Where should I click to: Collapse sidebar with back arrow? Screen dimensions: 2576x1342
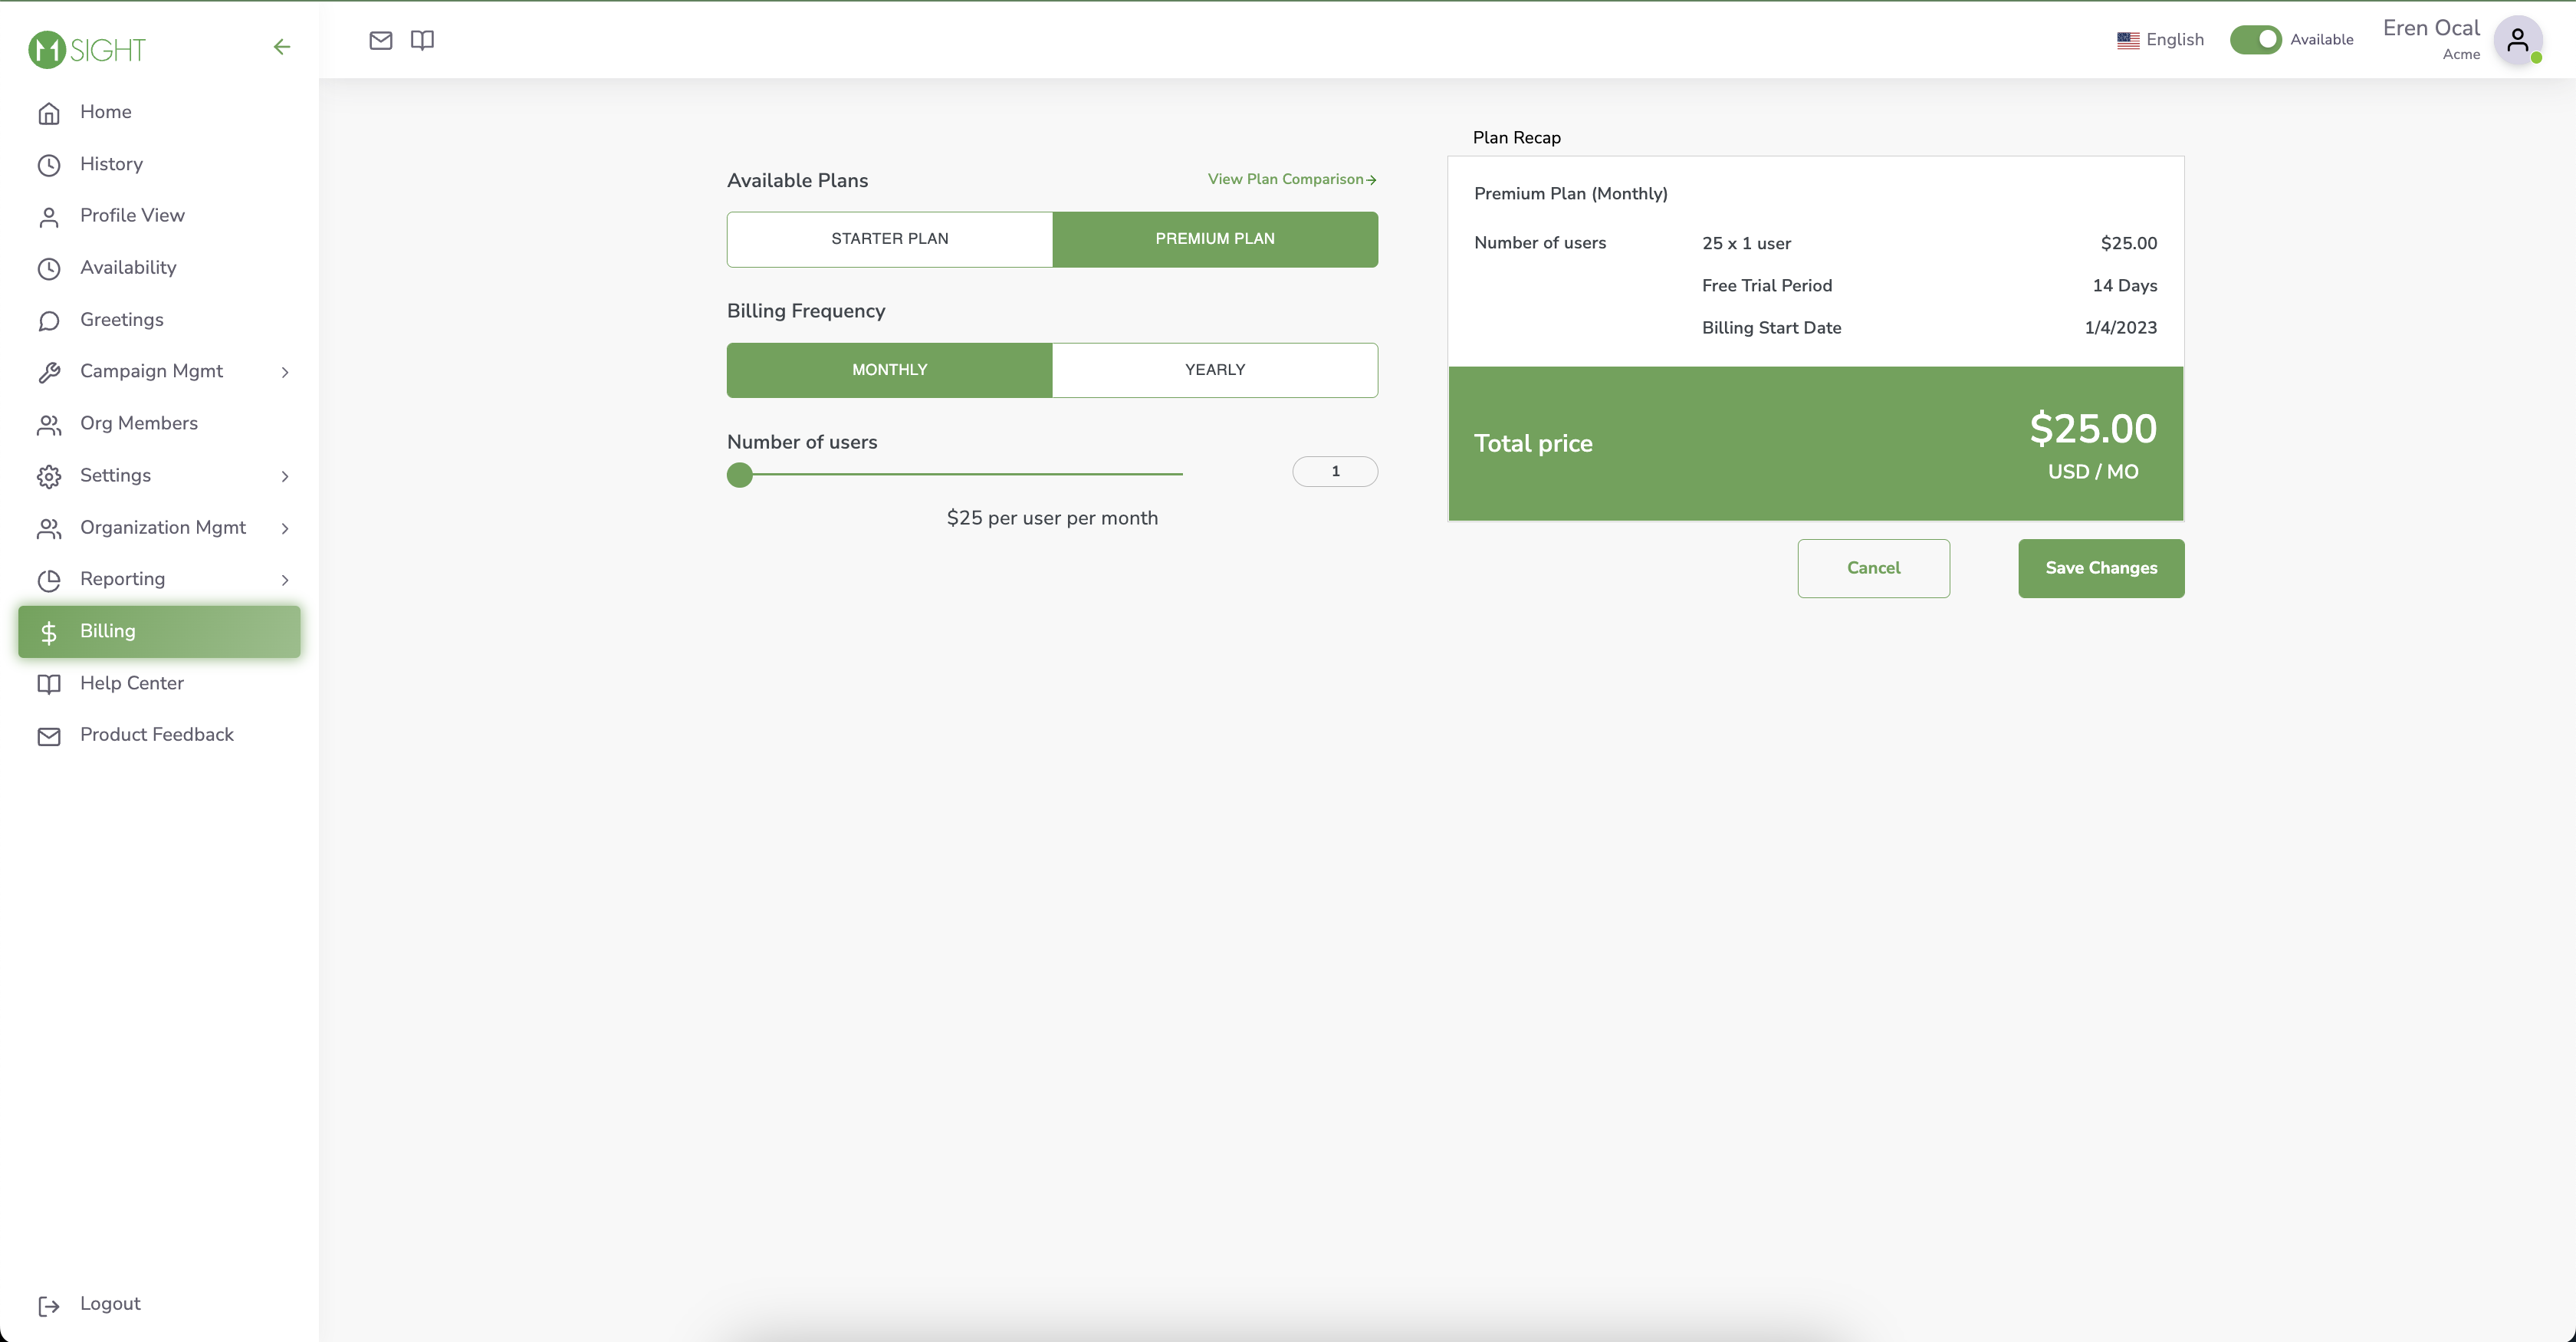[282, 47]
